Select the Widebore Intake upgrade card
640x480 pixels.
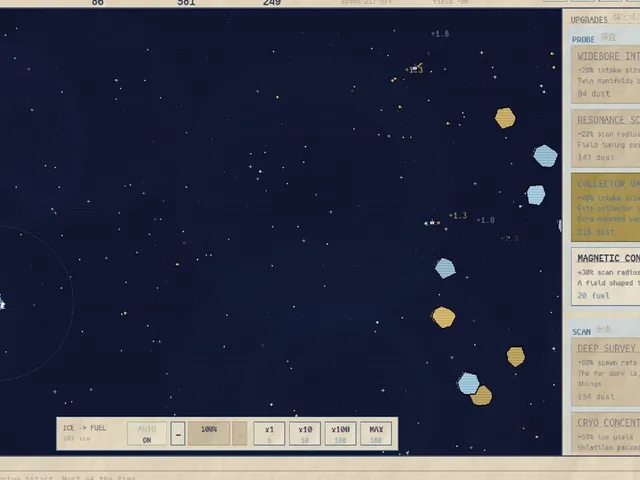click(x=606, y=74)
